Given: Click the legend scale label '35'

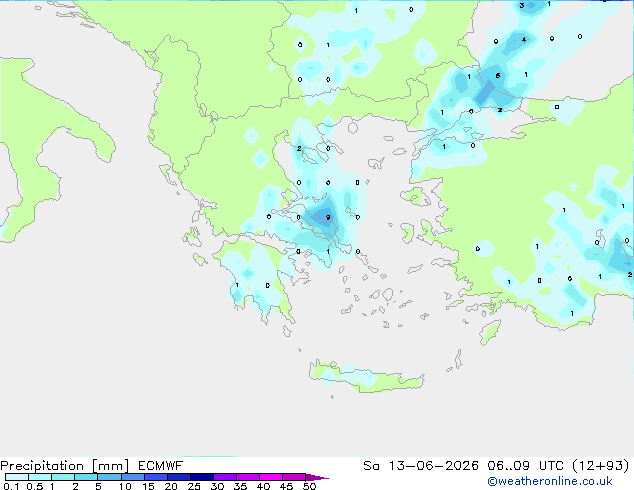Looking at the screenshot, I should (x=240, y=486).
